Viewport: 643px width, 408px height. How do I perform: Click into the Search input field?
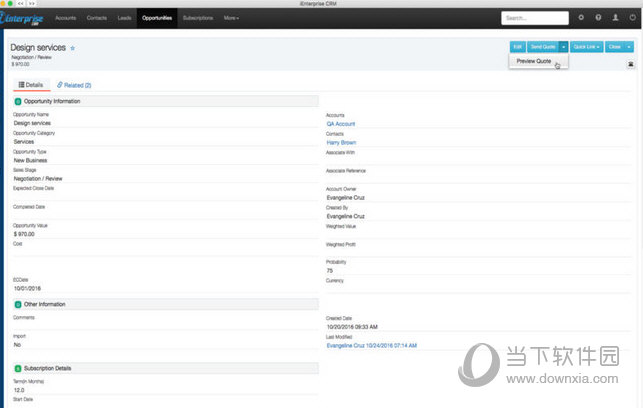(x=535, y=18)
